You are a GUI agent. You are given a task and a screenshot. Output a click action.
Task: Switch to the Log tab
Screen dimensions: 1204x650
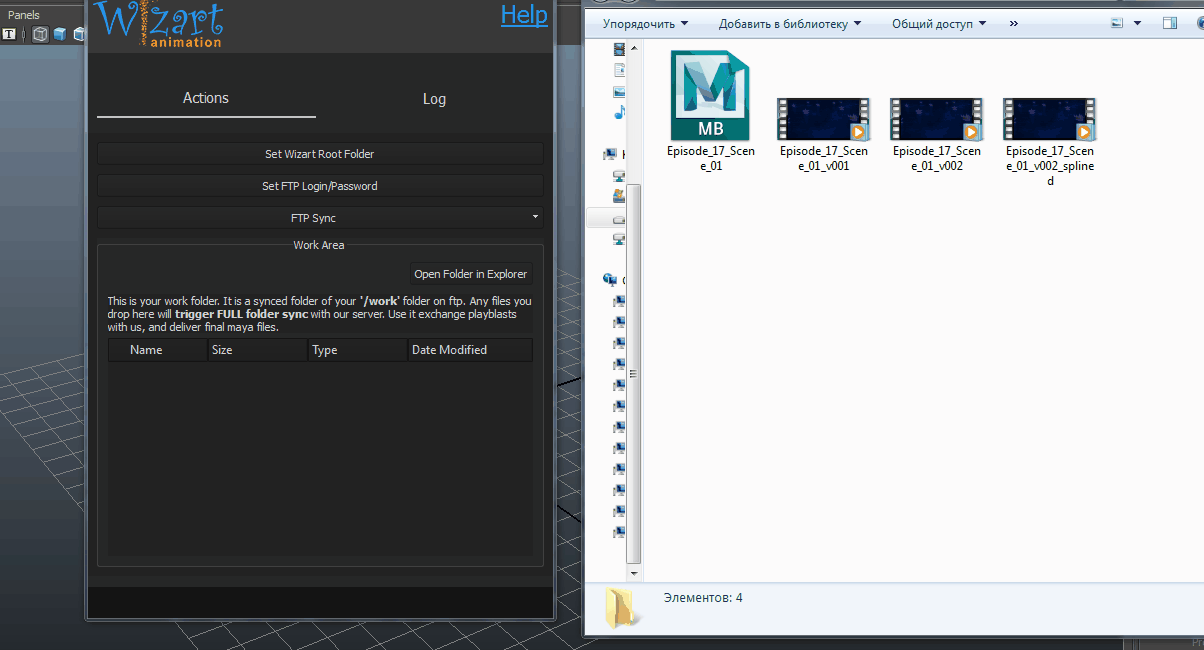[434, 99]
